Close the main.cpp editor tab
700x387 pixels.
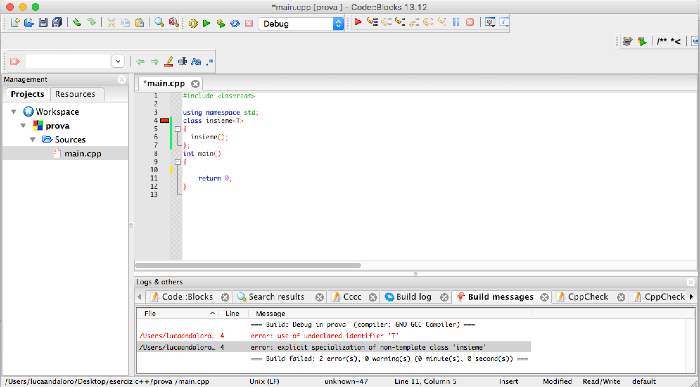tap(195, 83)
